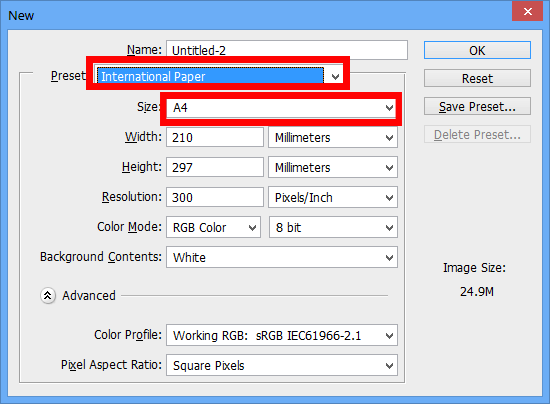Open the Size dropdown set to A4
Viewport: 550px width, 404px height.
281,108
